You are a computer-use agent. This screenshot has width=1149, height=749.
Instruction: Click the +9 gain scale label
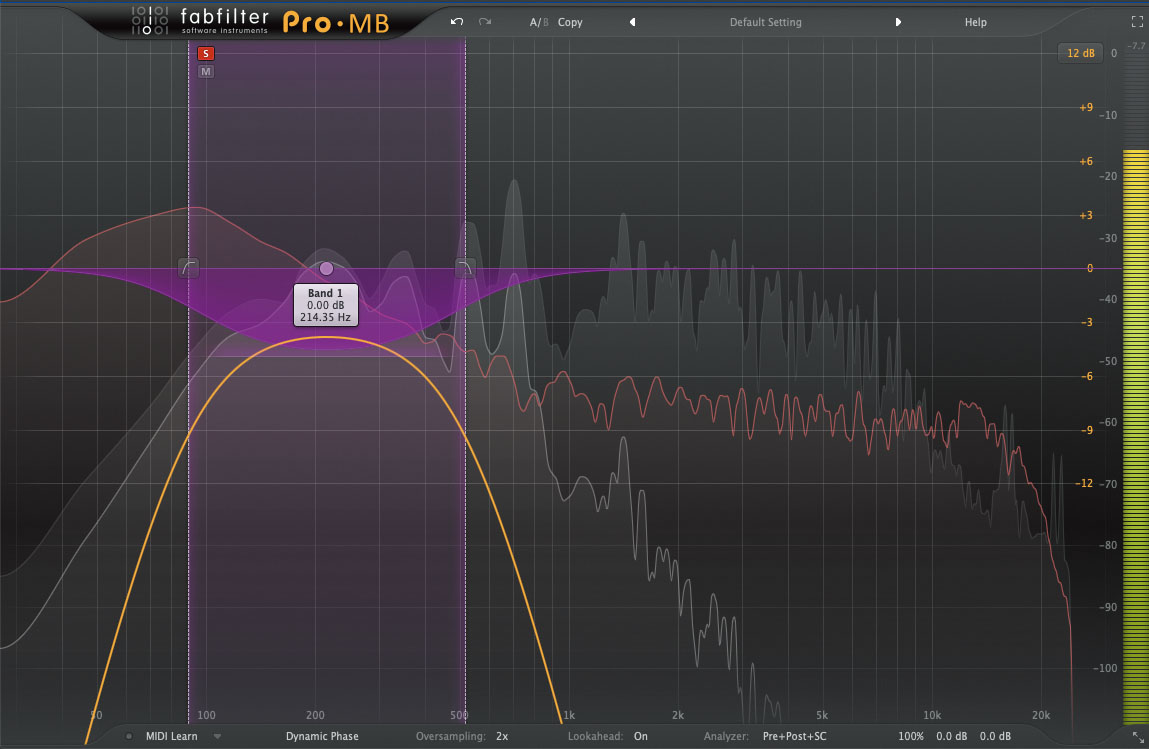(x=1086, y=107)
